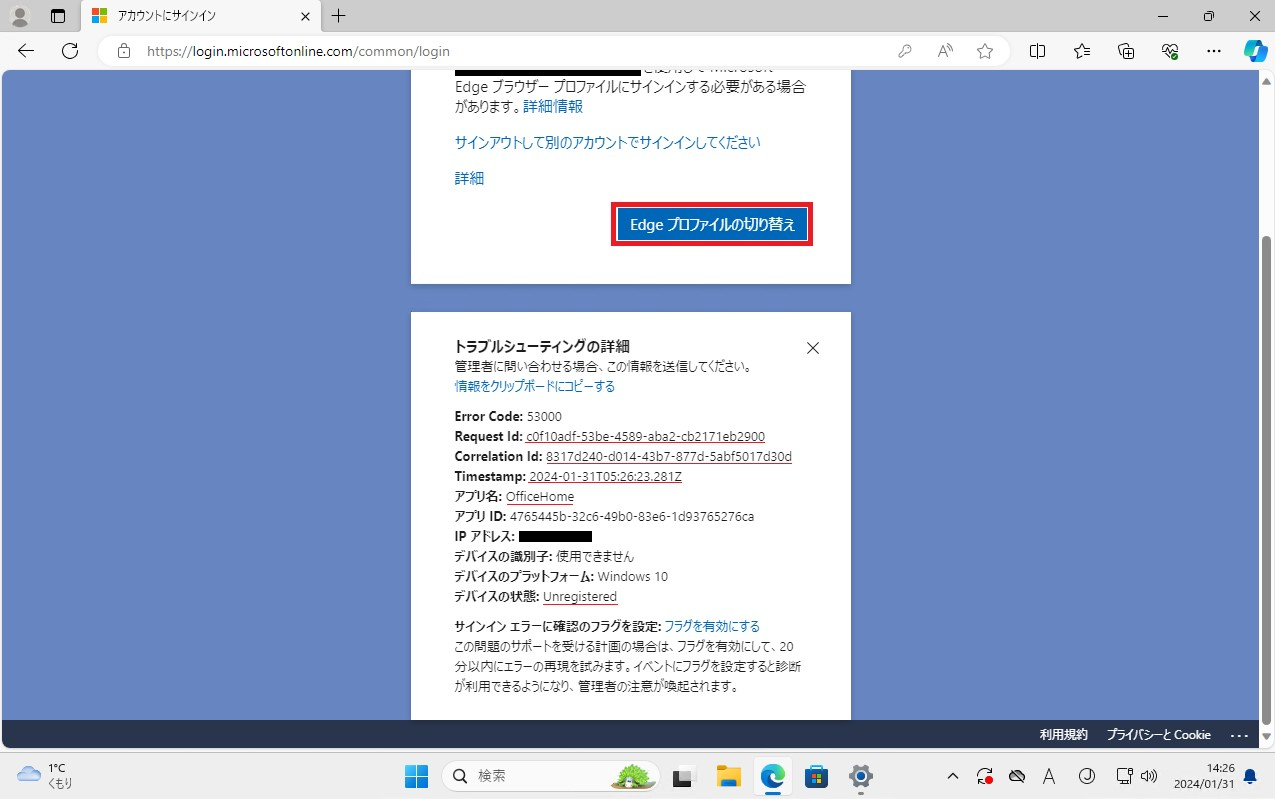Screen dimensions: 1275x799
Task: Click the フラグを有効にする link
Action: [x=712, y=626]
